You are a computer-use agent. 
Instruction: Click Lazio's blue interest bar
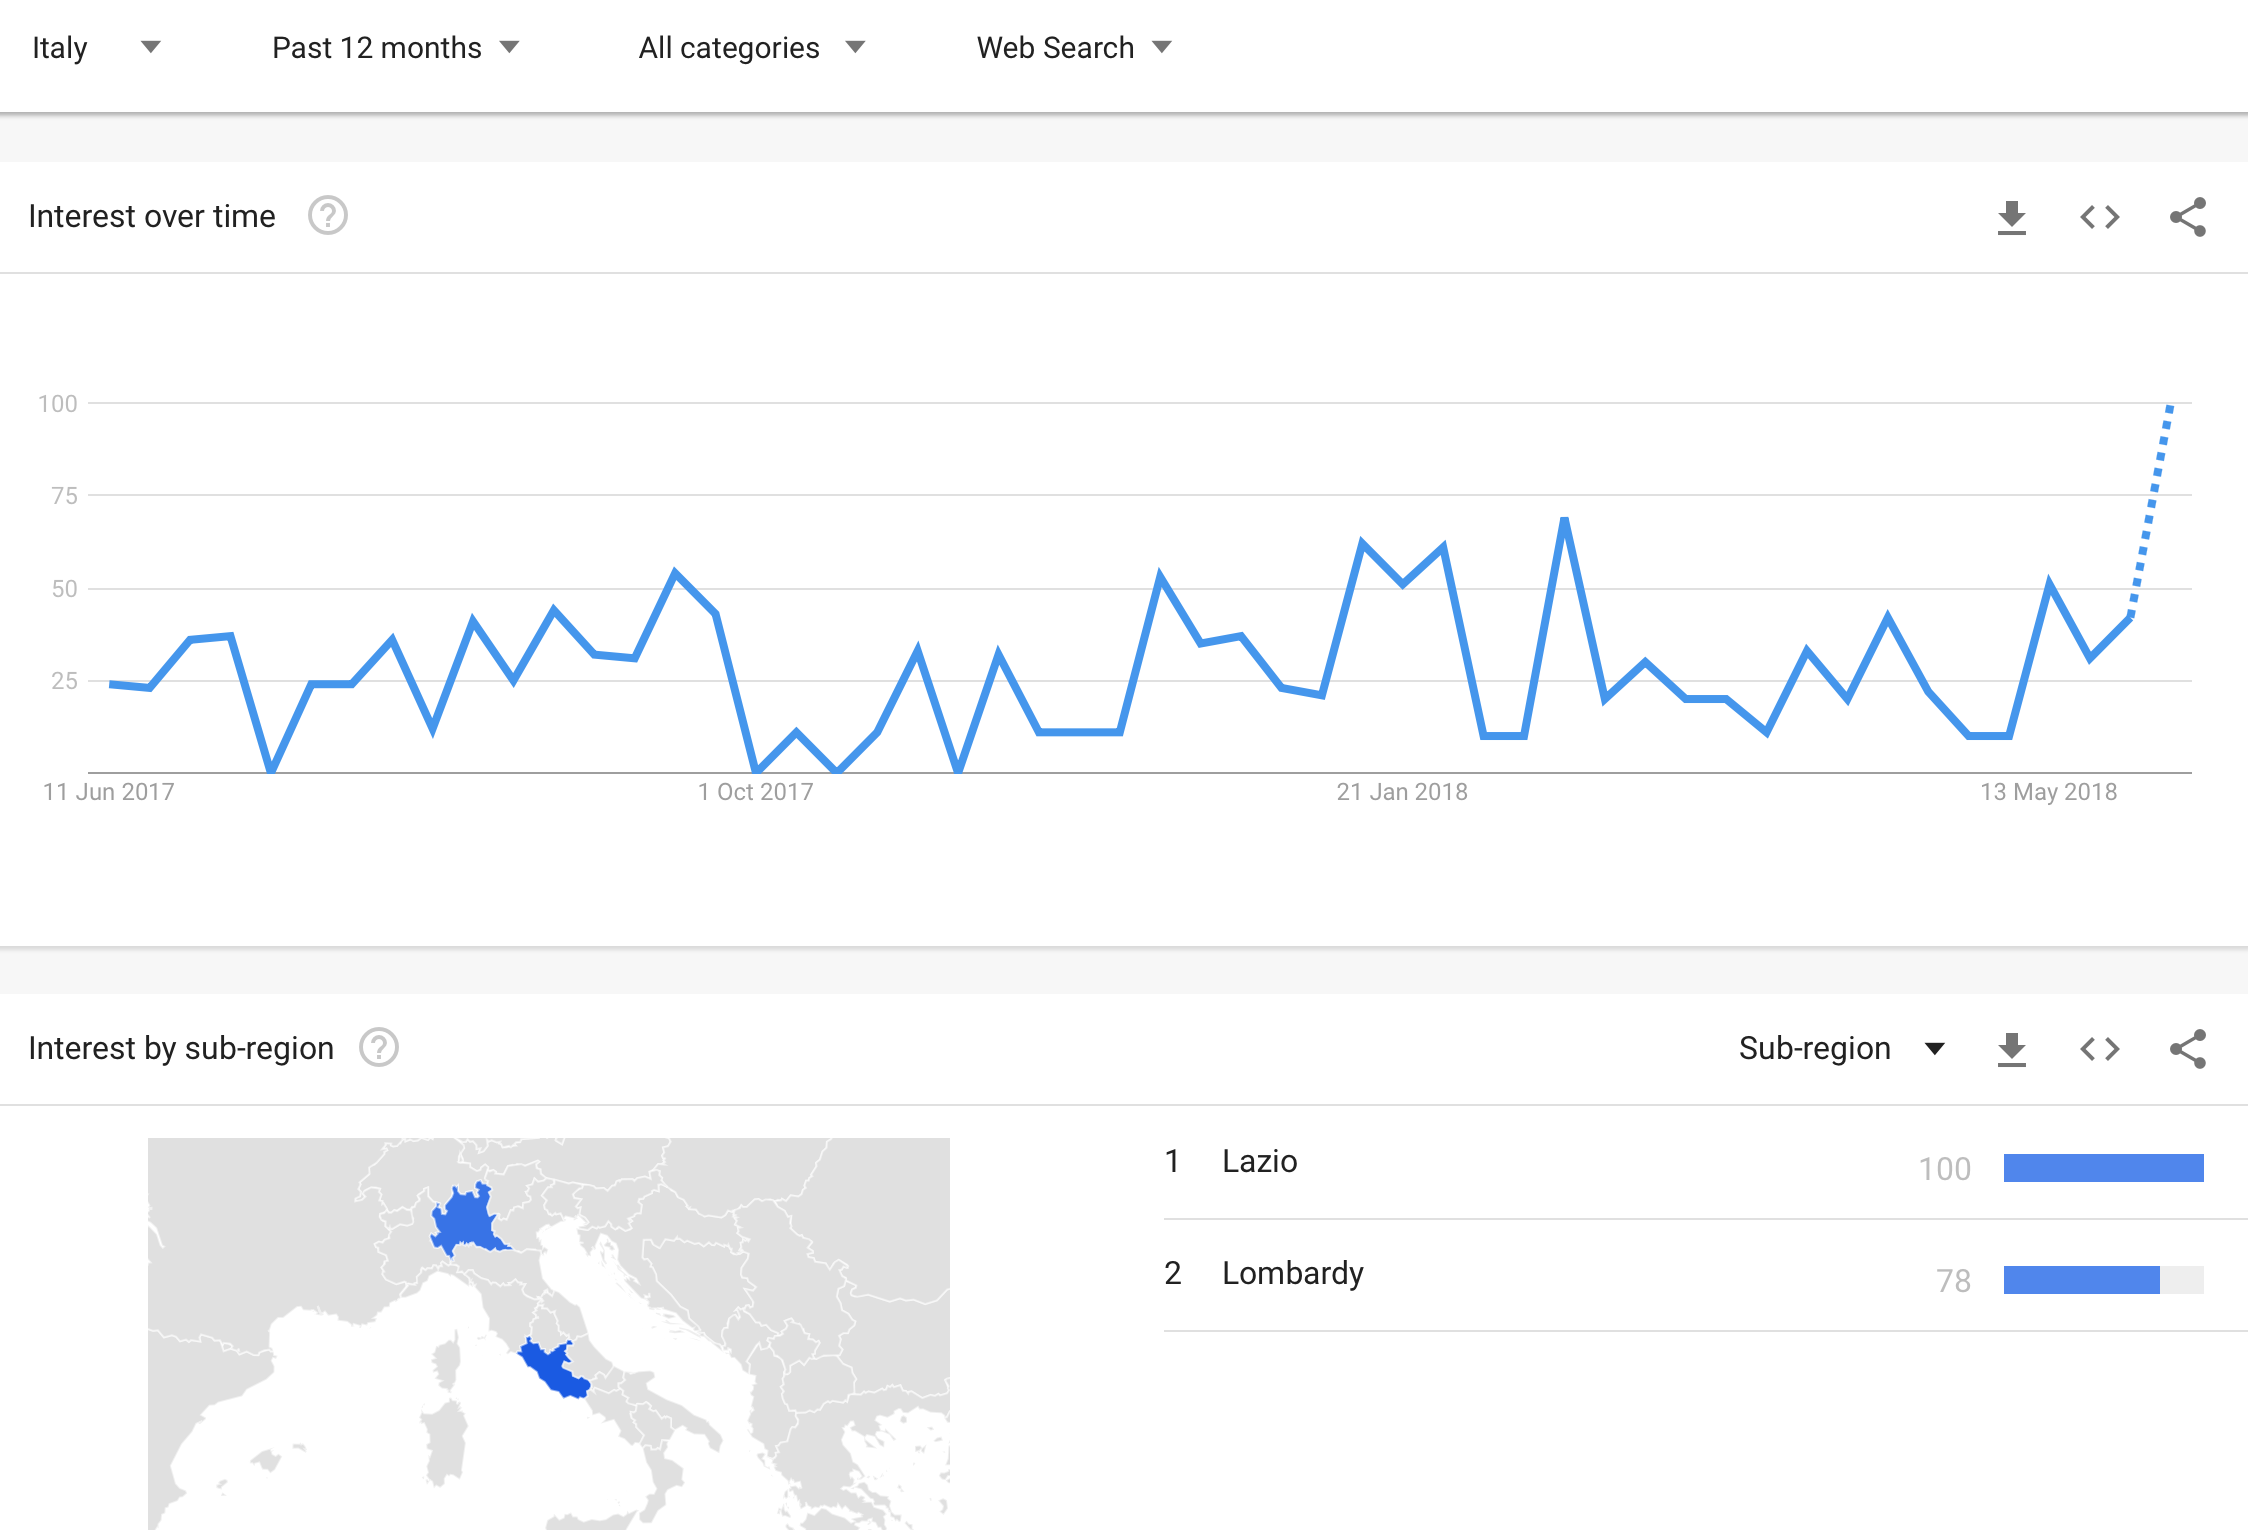(x=2103, y=1168)
